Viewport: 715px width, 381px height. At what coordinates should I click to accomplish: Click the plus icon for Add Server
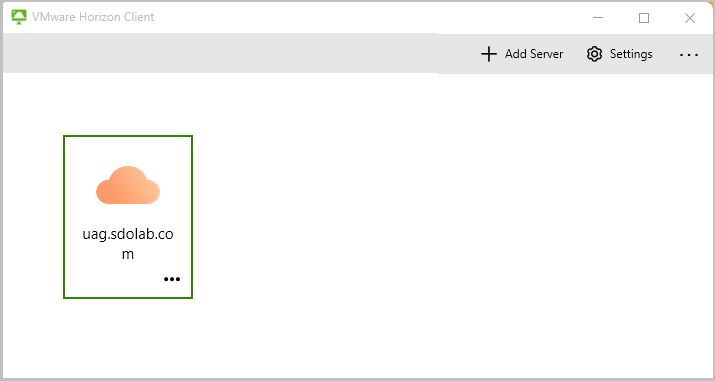click(489, 54)
